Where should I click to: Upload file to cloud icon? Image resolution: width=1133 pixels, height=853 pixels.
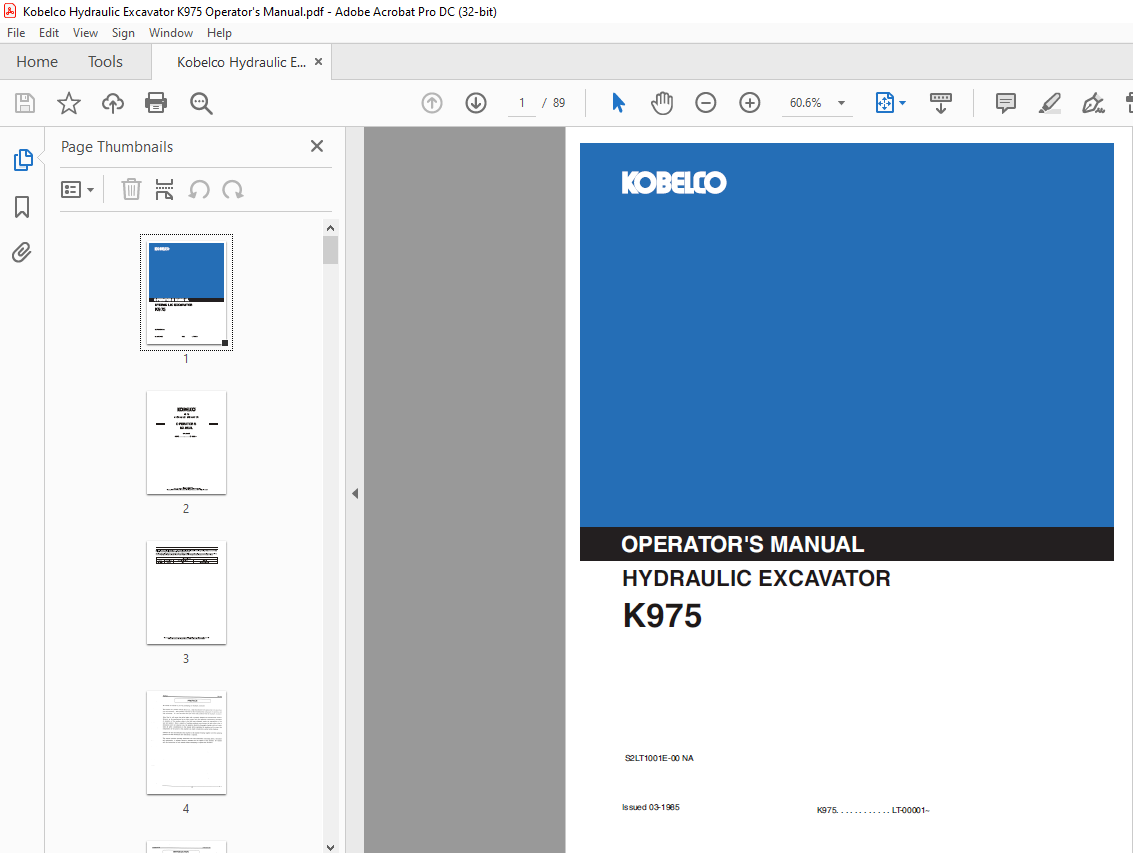(113, 103)
